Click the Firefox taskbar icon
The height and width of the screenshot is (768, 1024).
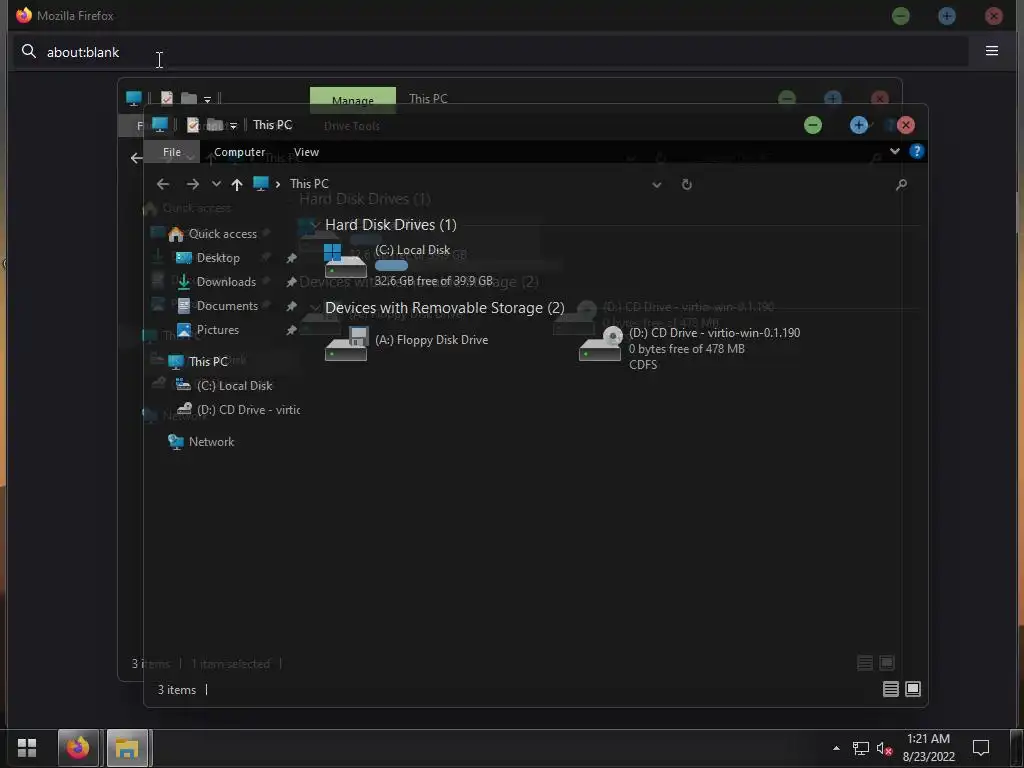[78, 748]
